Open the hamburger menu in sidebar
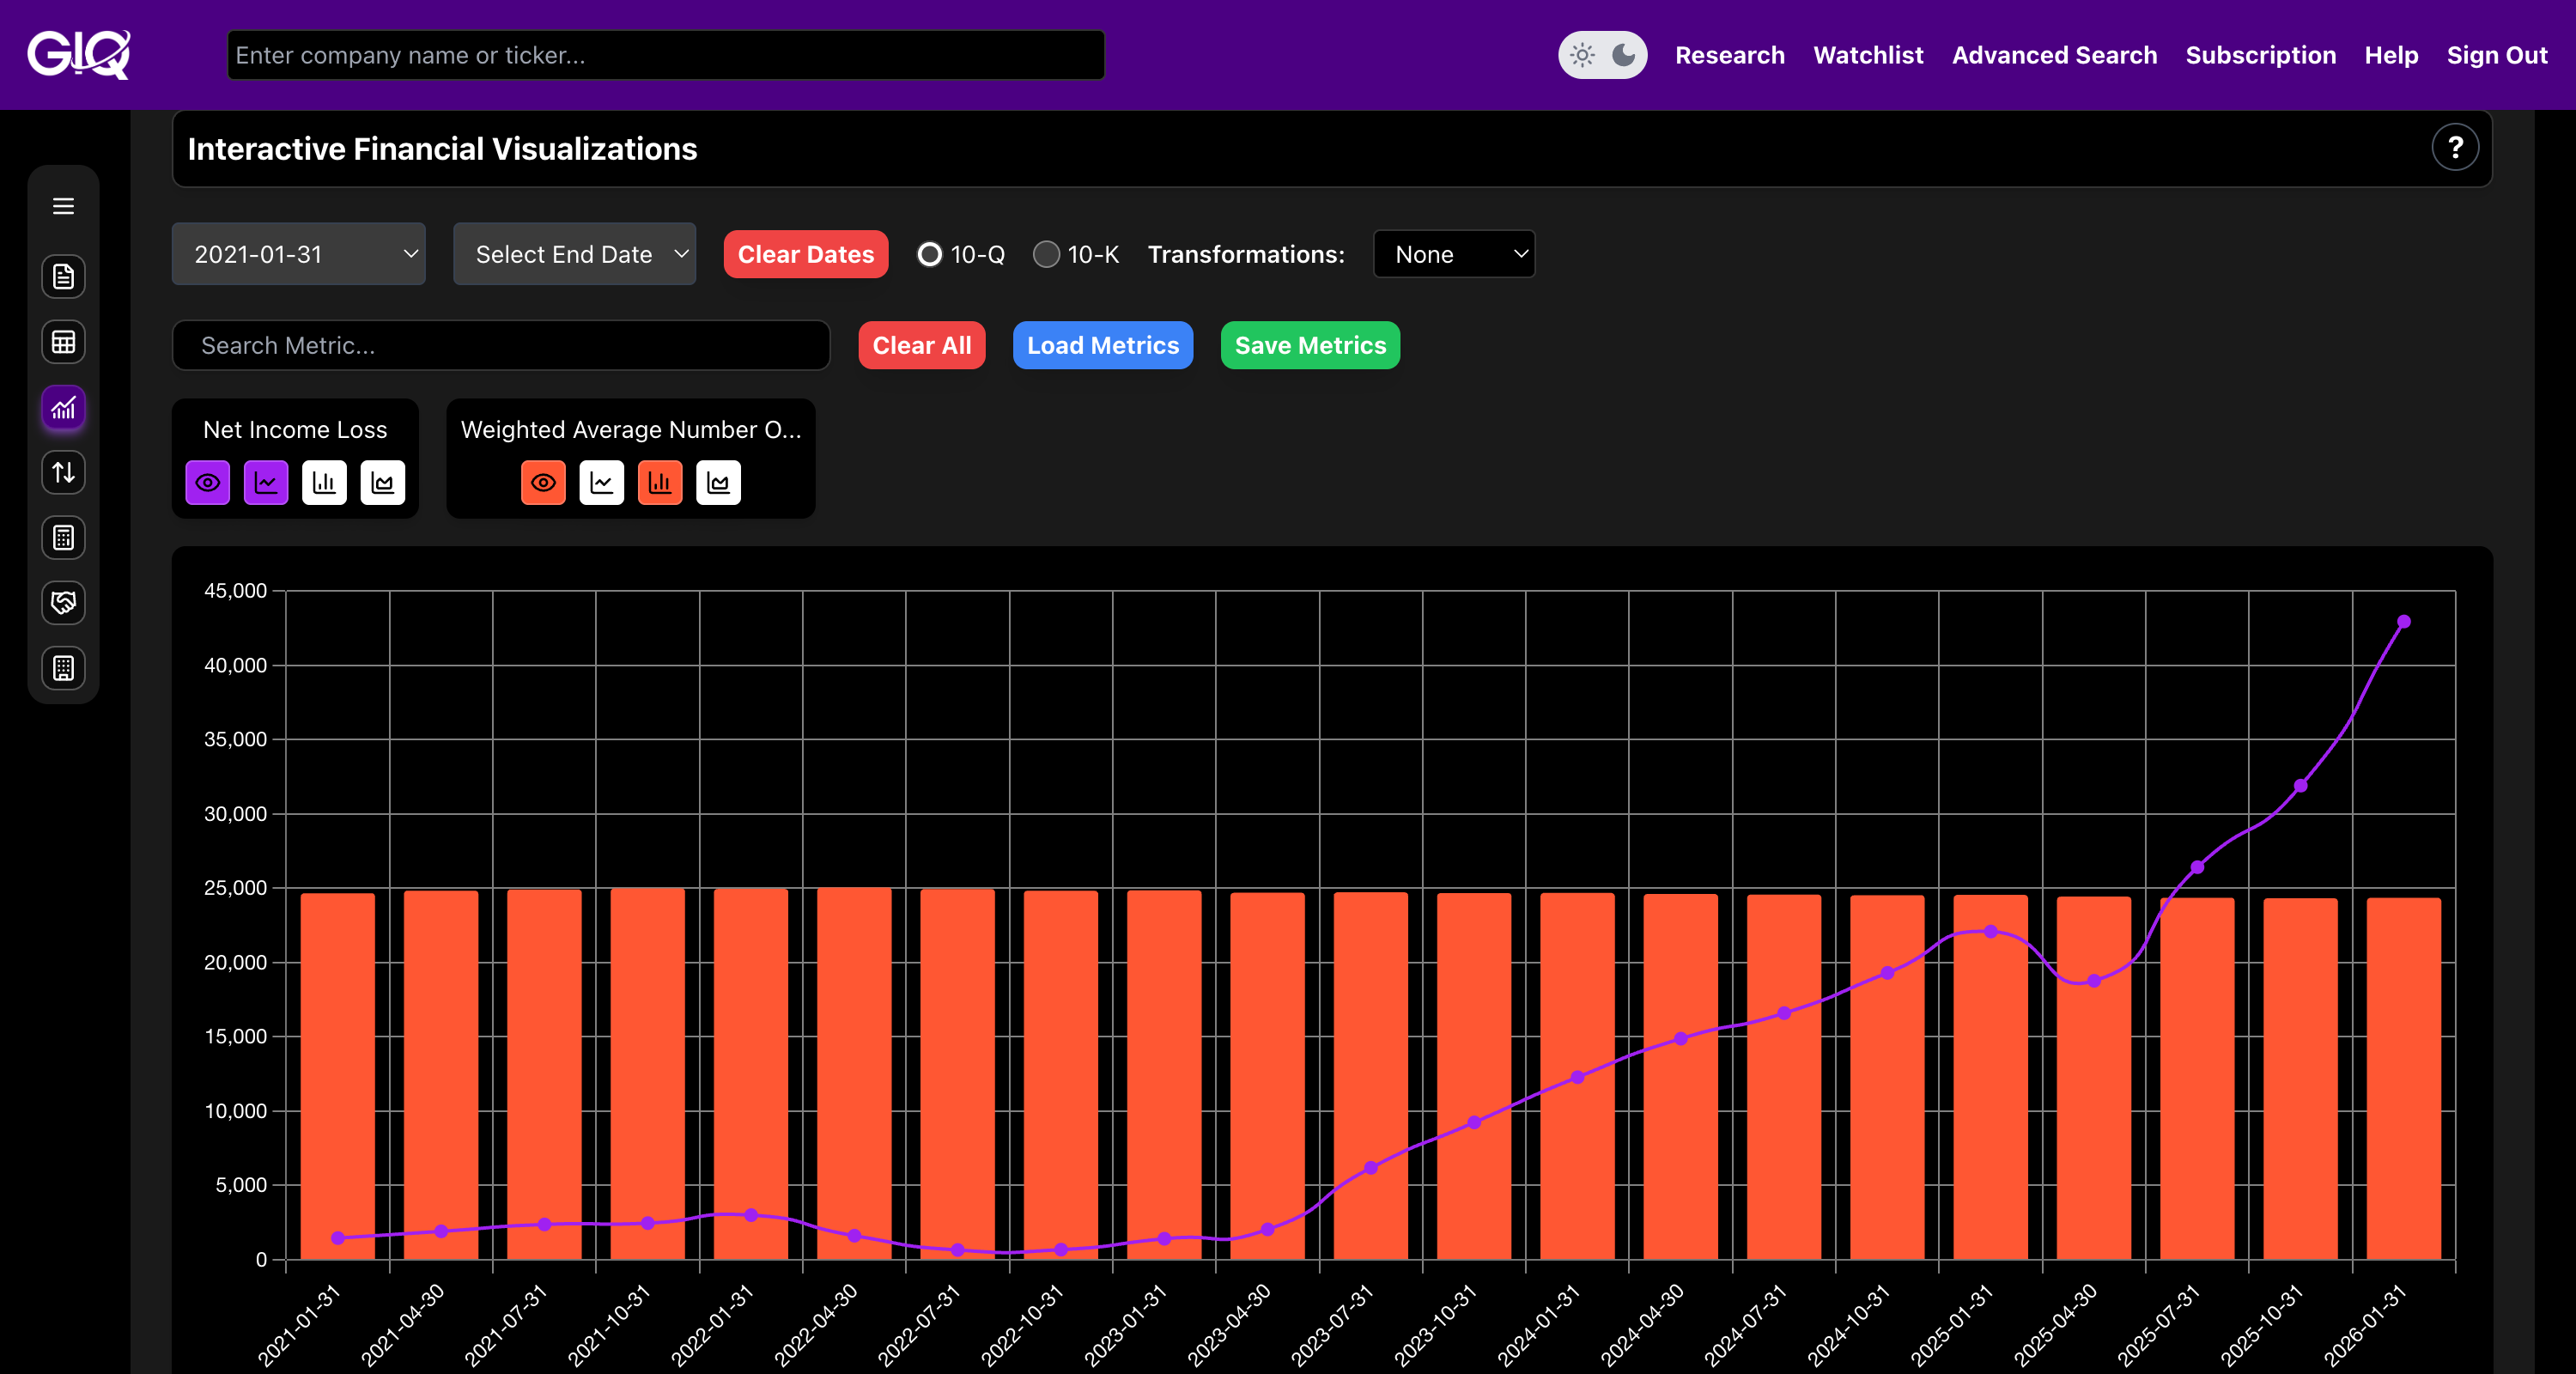Viewport: 2576px width, 1374px height. (63, 206)
